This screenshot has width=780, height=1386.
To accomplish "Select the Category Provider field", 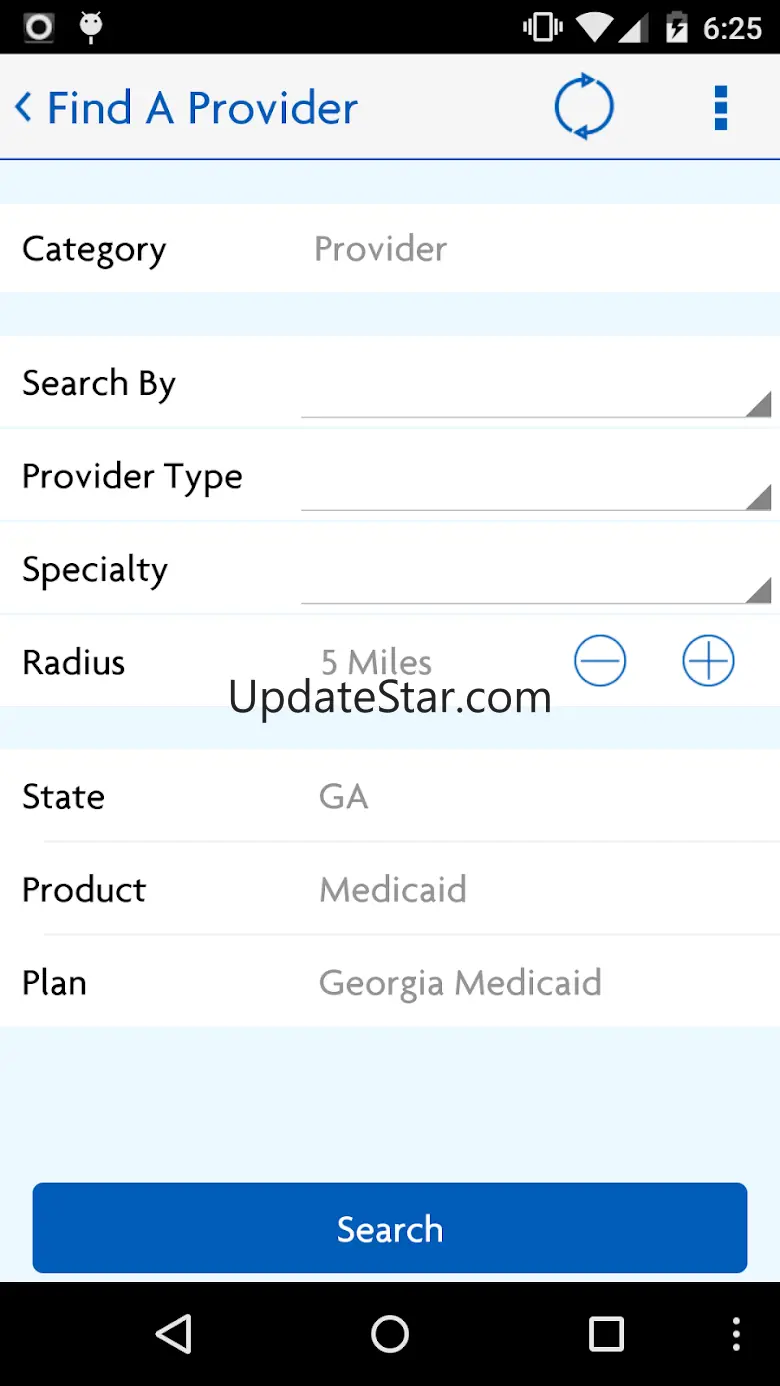I will 380,249.
